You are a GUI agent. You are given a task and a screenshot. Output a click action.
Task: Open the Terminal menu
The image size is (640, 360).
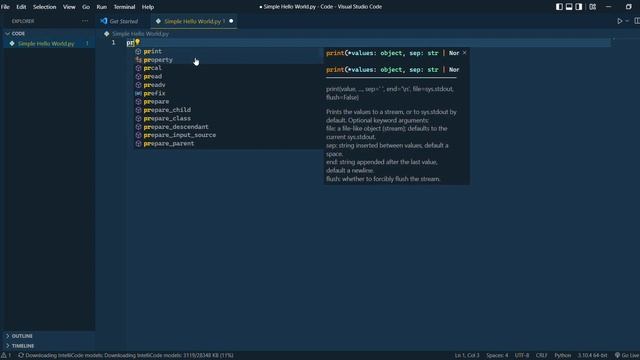pos(124,7)
